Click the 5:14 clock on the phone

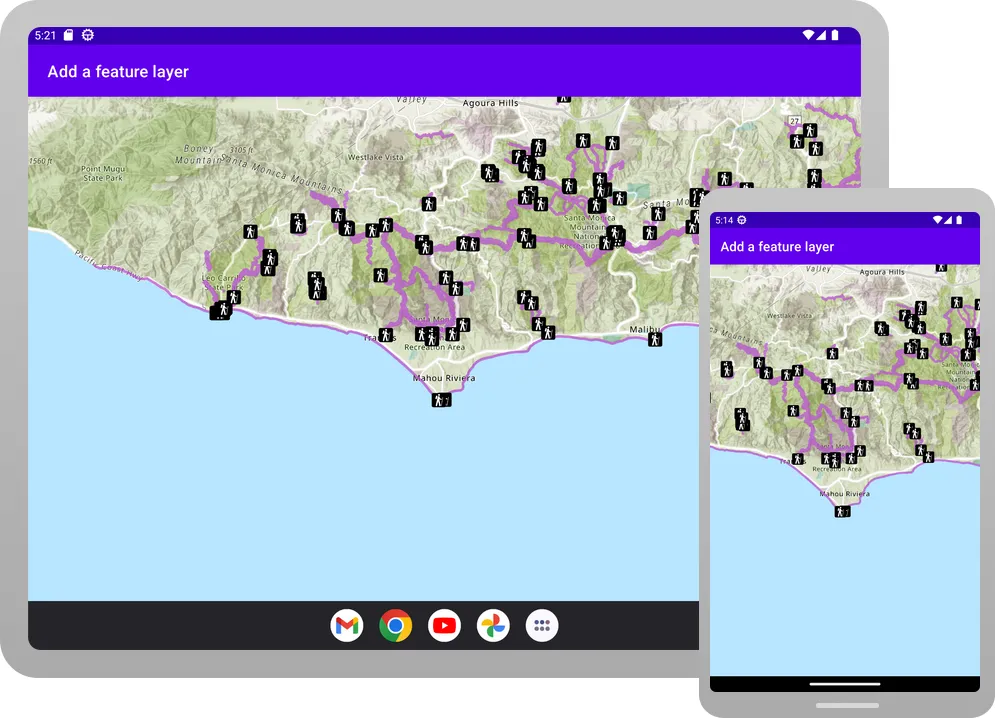tap(723, 220)
